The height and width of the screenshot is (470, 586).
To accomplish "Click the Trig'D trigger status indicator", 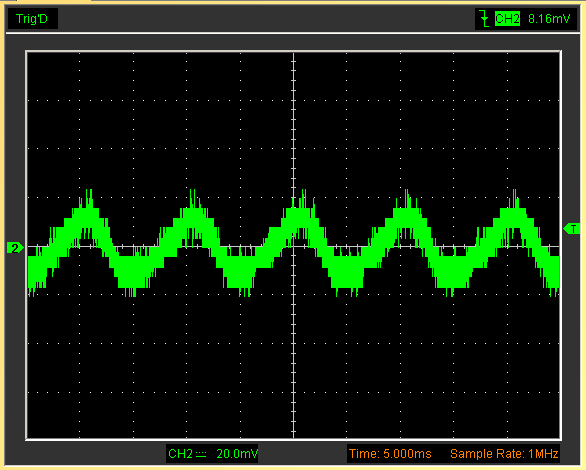I will click(32, 19).
